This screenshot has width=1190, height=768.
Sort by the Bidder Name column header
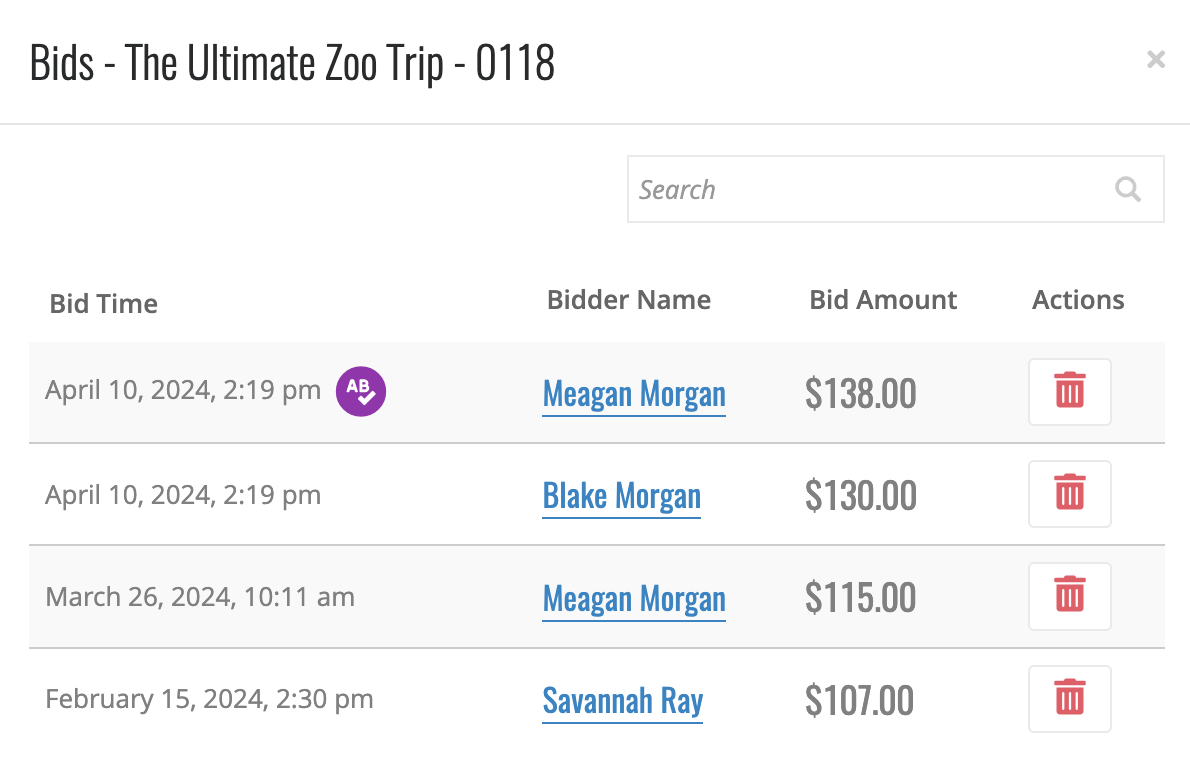click(629, 300)
